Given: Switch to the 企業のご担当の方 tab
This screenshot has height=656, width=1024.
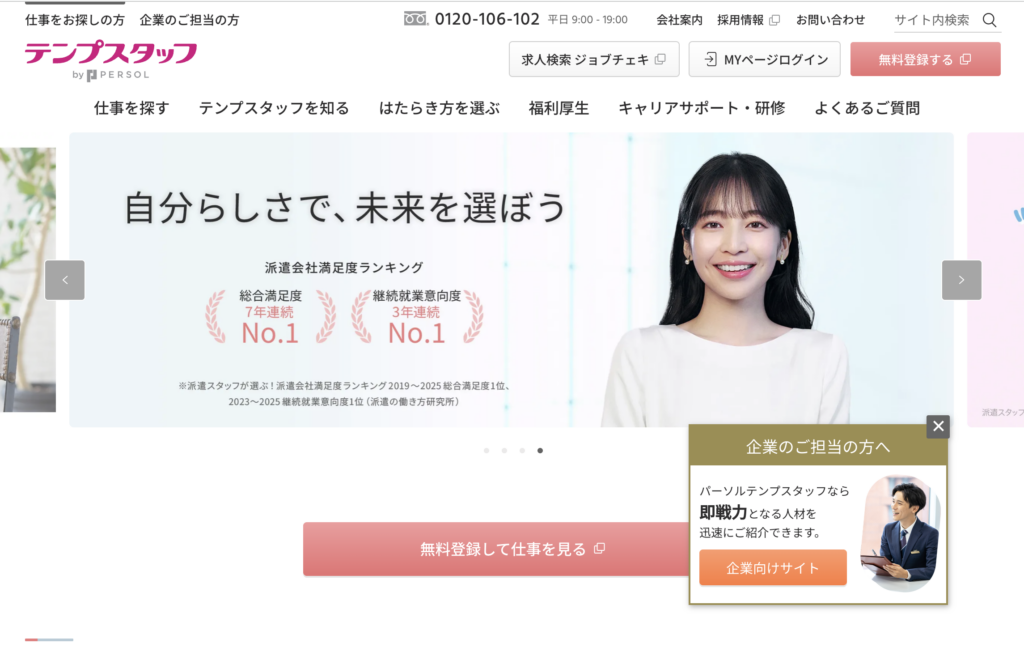Looking at the screenshot, I should [189, 20].
